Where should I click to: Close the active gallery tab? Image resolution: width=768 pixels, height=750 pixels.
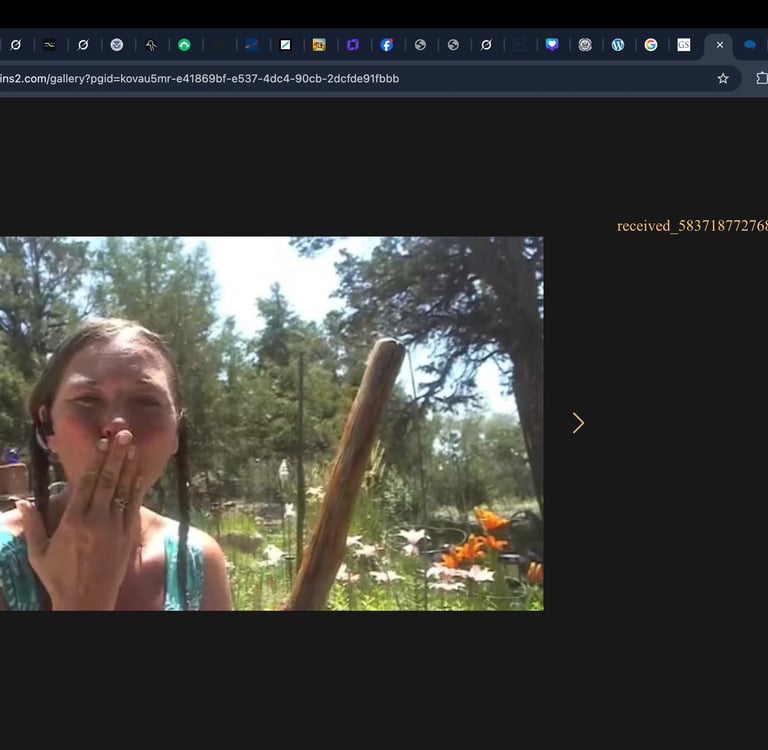tap(720, 45)
